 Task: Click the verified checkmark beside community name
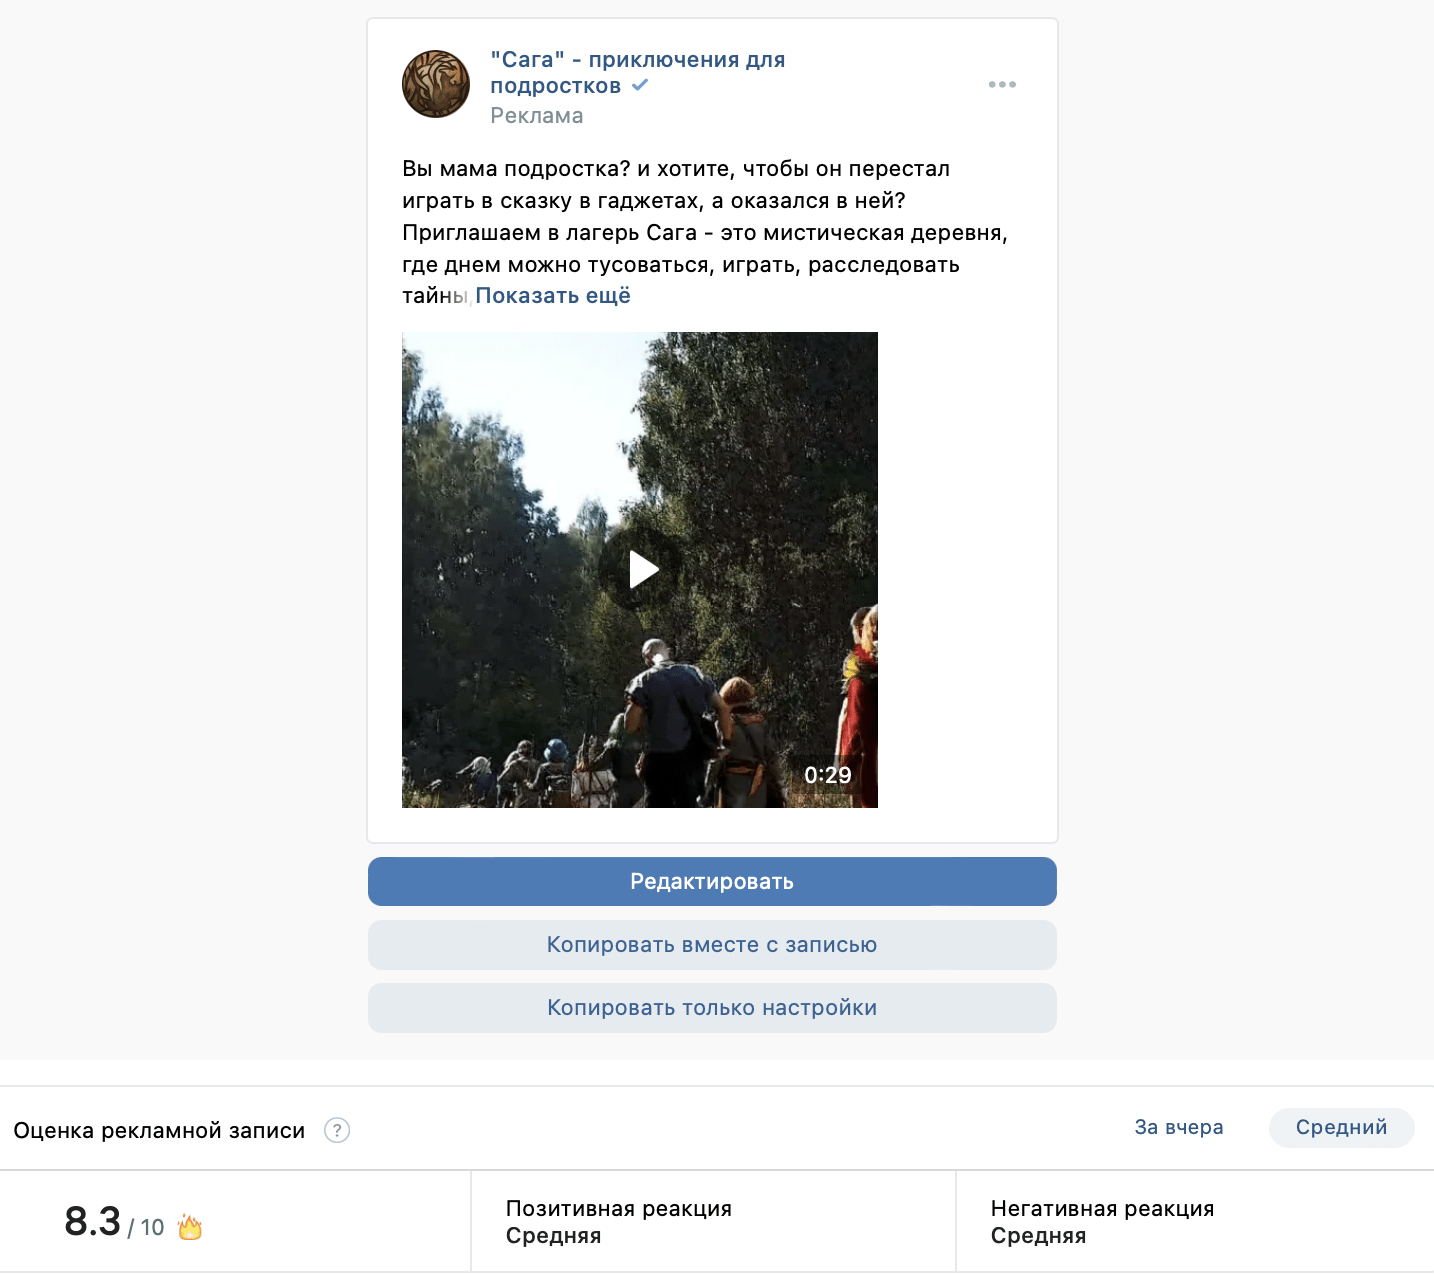640,86
